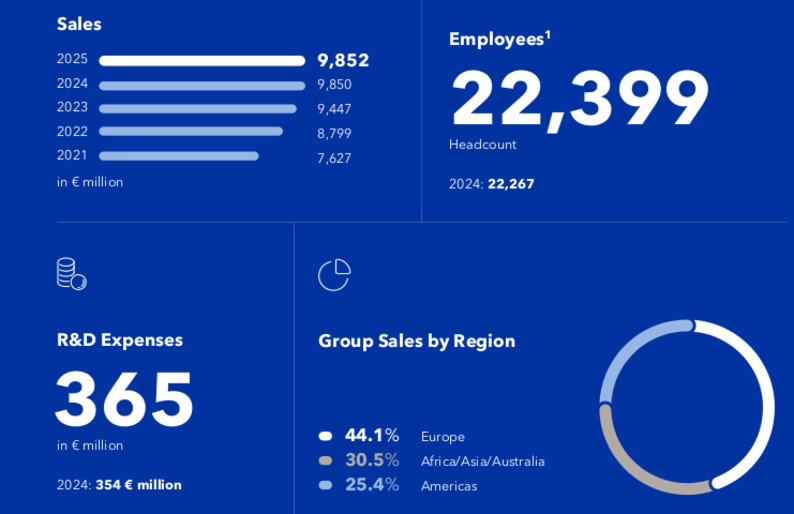Click the 365 R&D expenses figure
The height and width of the screenshot is (514, 794).
(x=124, y=399)
